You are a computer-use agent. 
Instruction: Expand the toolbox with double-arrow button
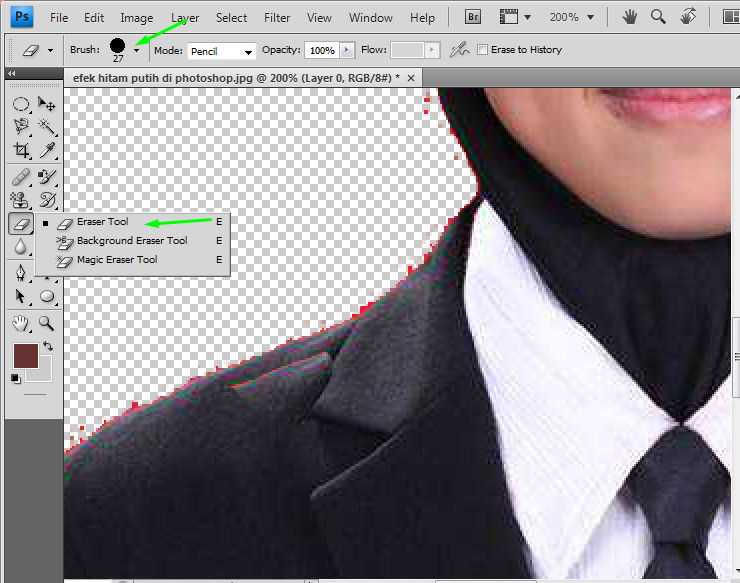click(12, 73)
